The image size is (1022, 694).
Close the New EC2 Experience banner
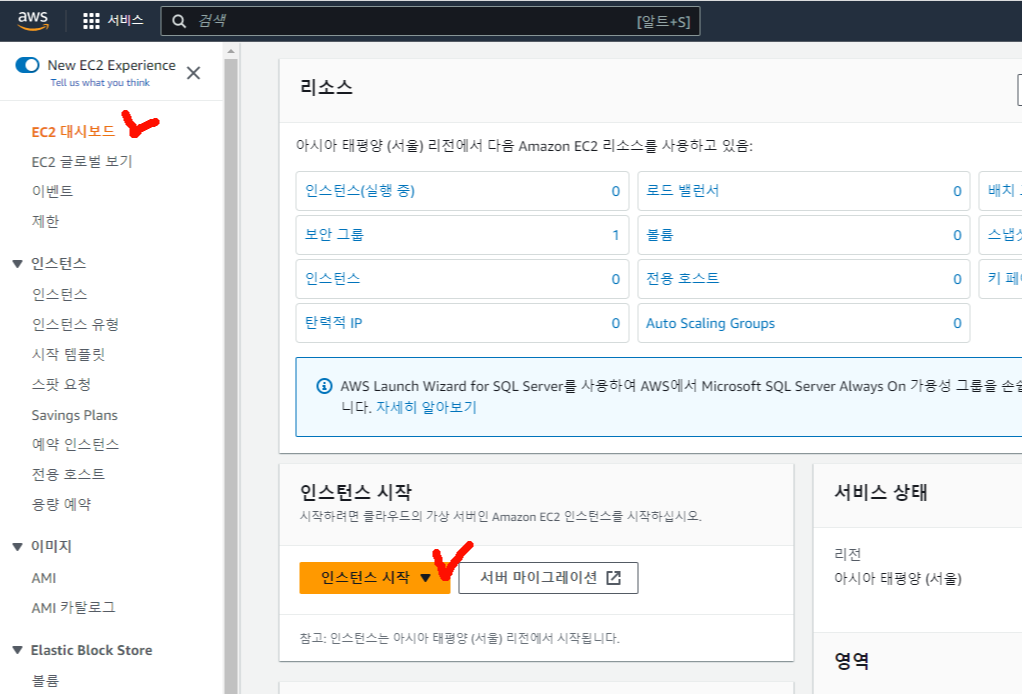(x=194, y=73)
